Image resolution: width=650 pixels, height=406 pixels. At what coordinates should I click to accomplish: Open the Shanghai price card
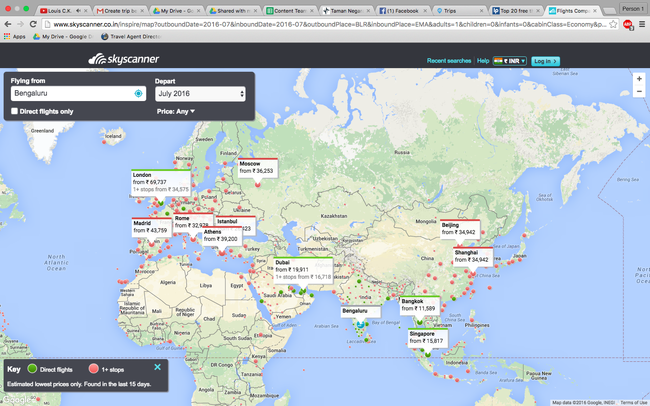click(473, 257)
